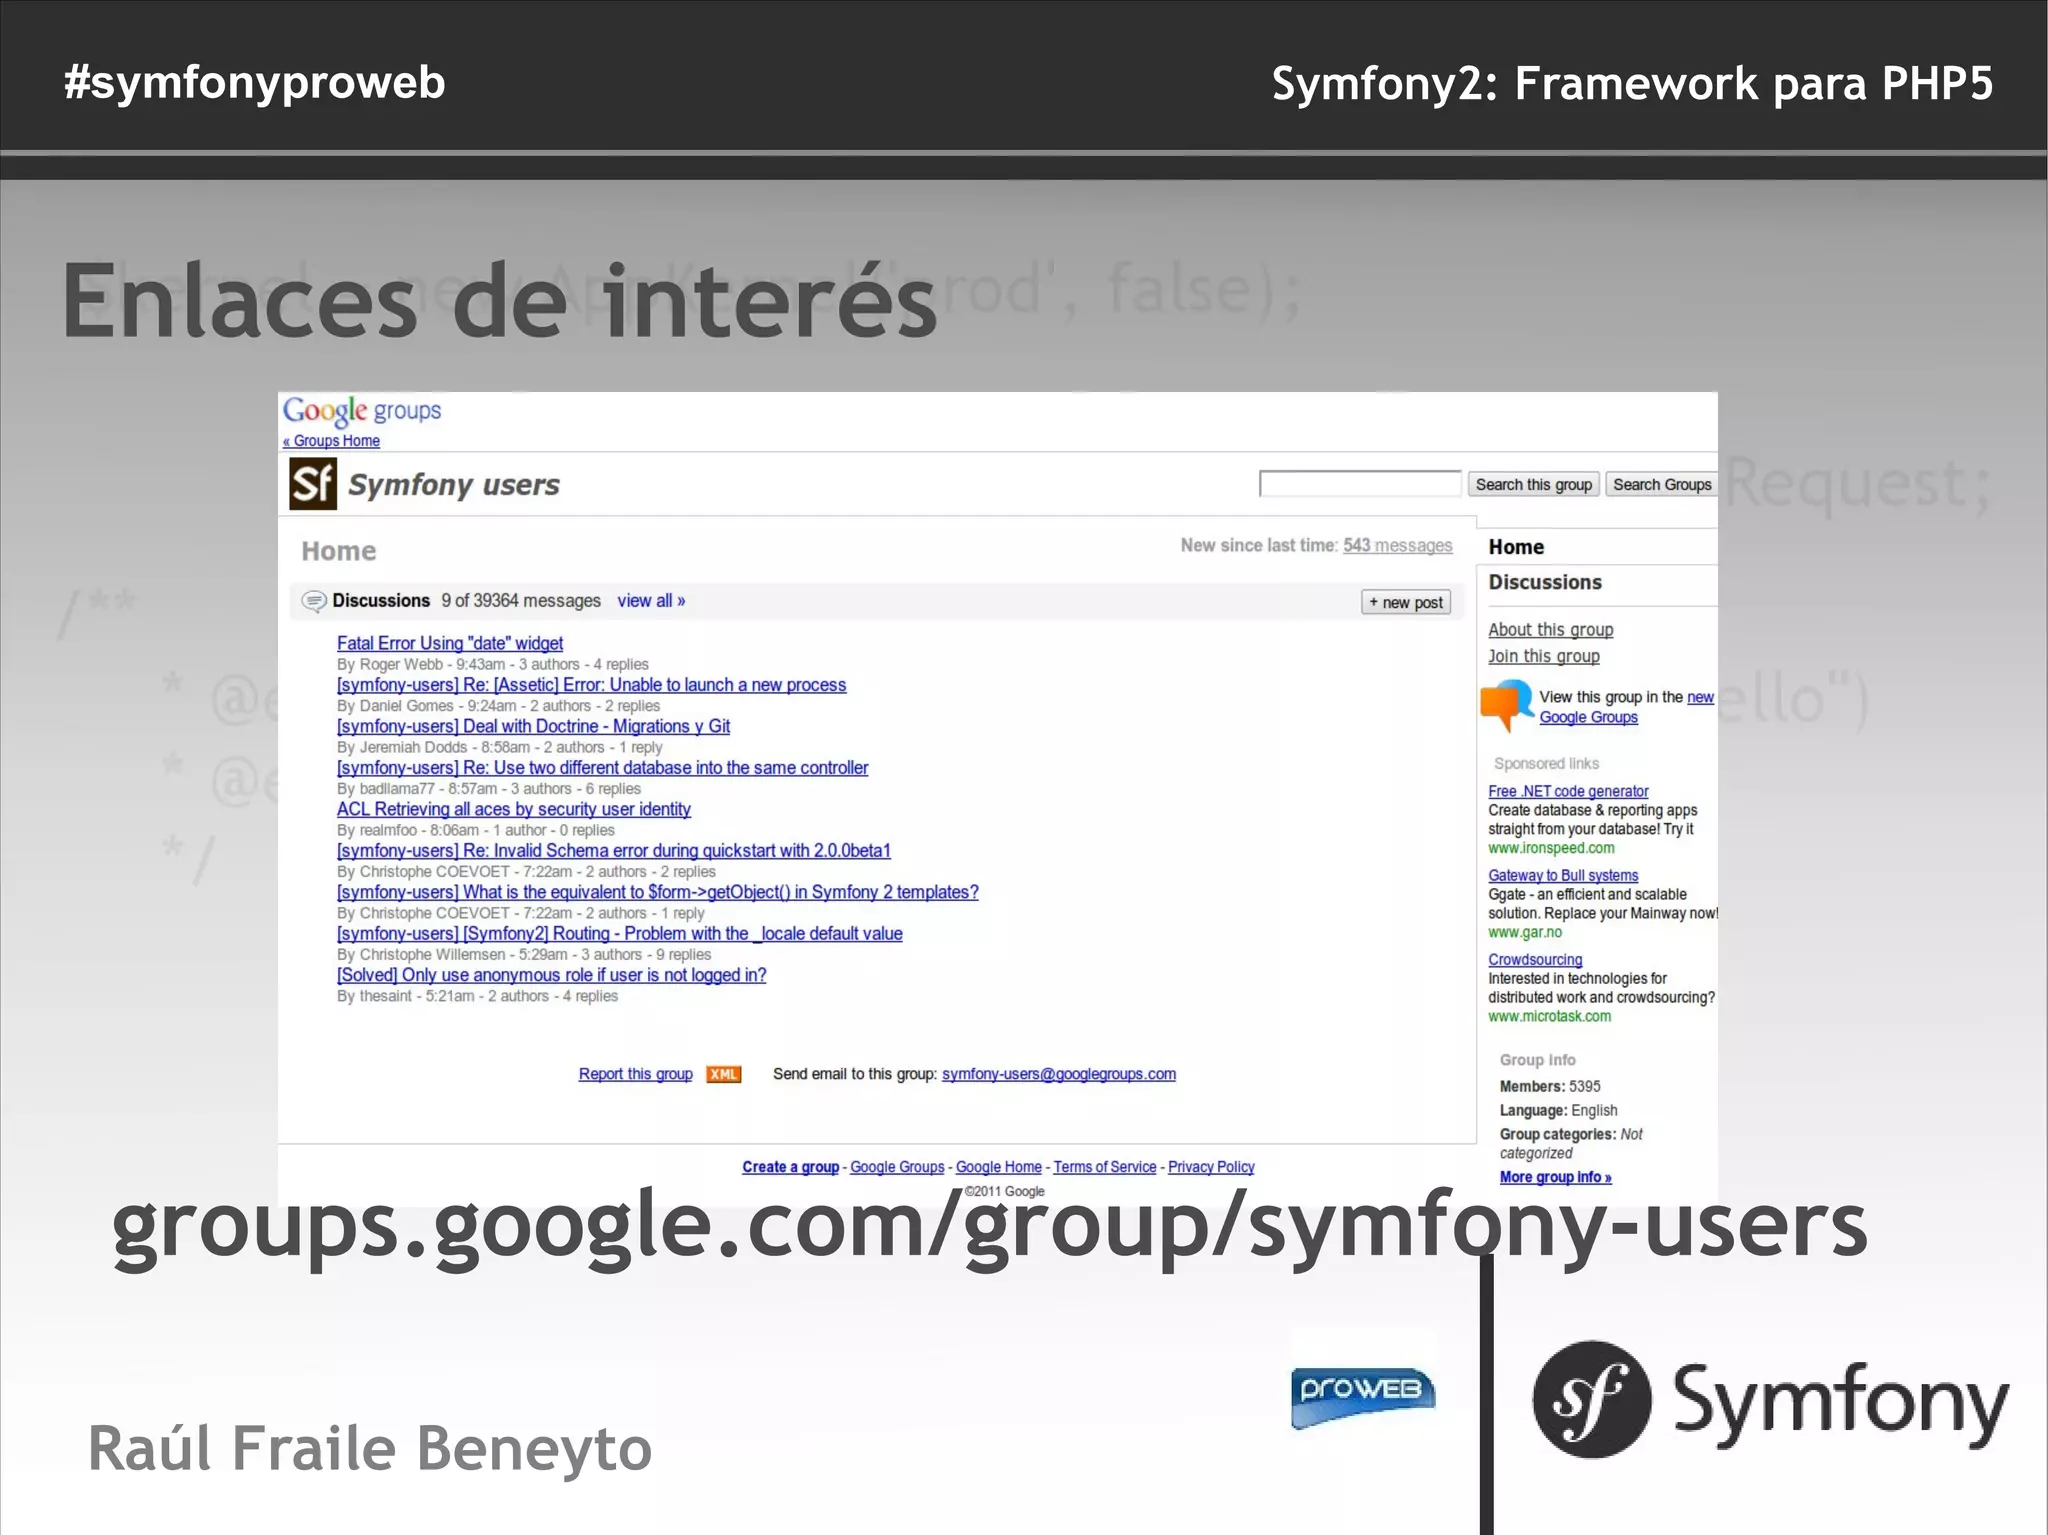This screenshot has width=2048, height=1535.
Task: Open the Groups Home link
Action: pyautogui.click(x=331, y=441)
